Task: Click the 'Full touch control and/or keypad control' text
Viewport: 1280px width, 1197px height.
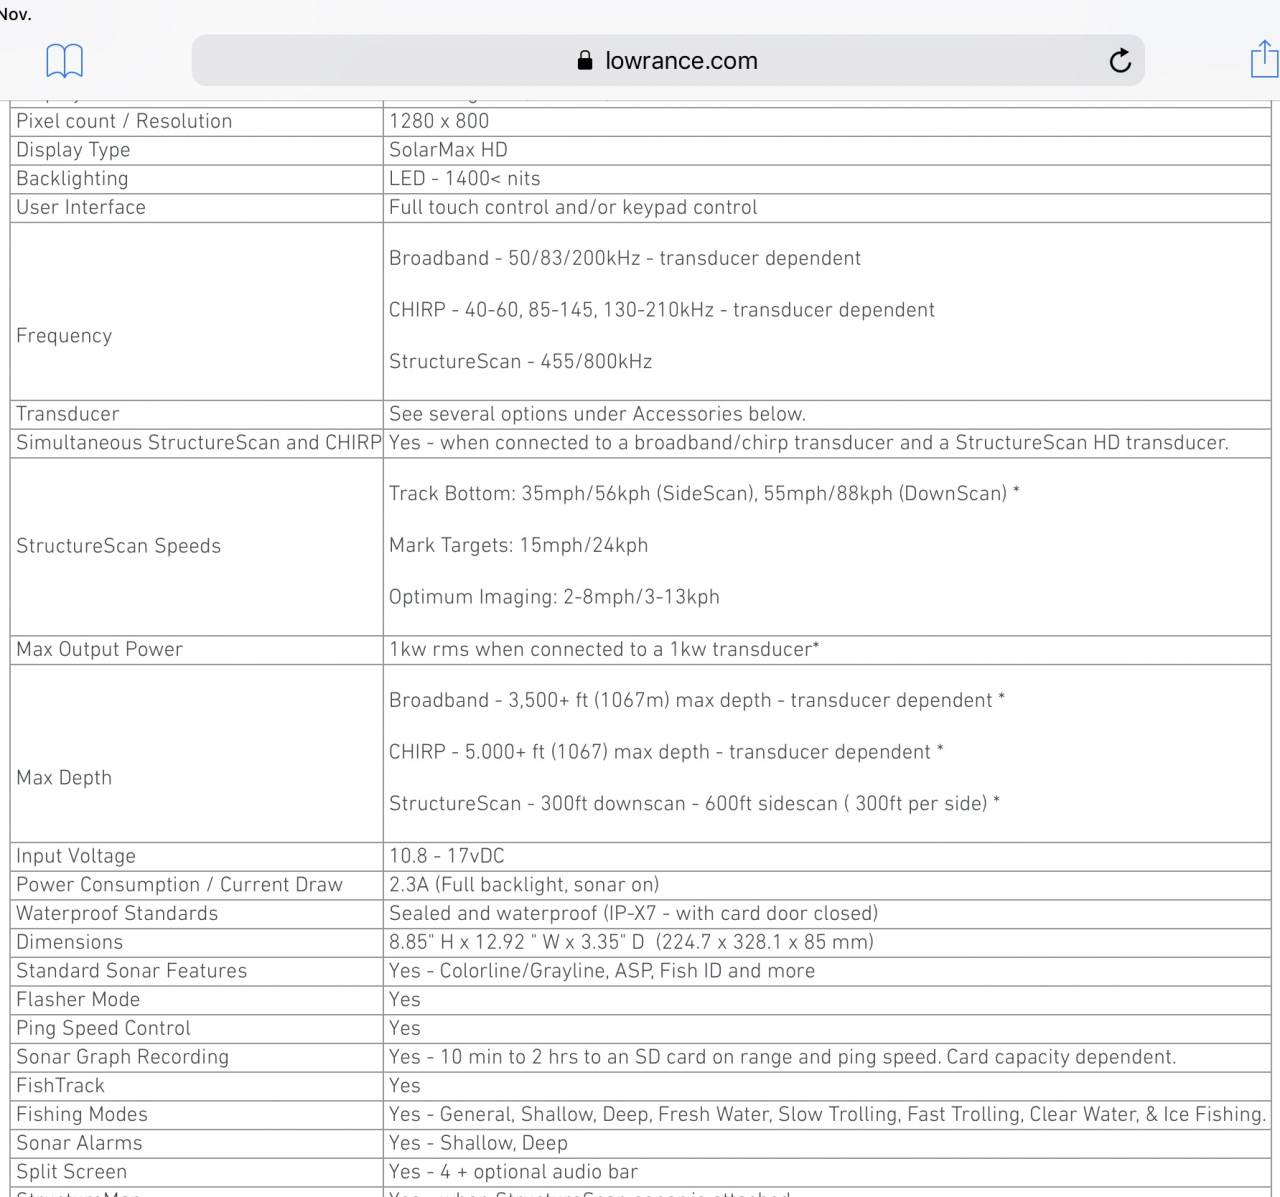Action: pyautogui.click(x=573, y=207)
